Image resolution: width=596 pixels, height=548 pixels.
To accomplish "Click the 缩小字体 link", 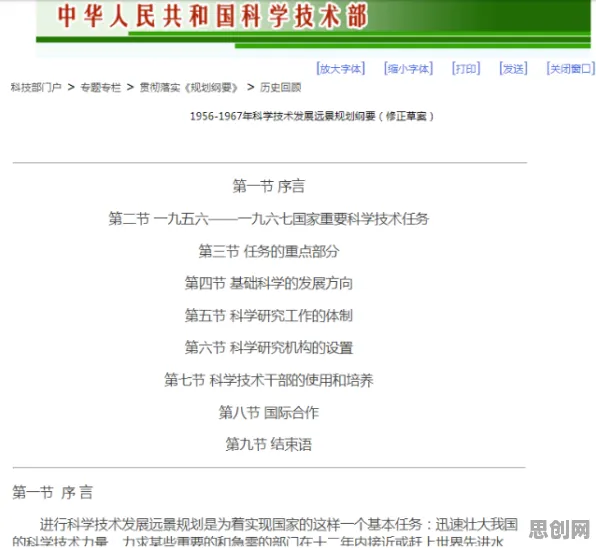I will [408, 69].
